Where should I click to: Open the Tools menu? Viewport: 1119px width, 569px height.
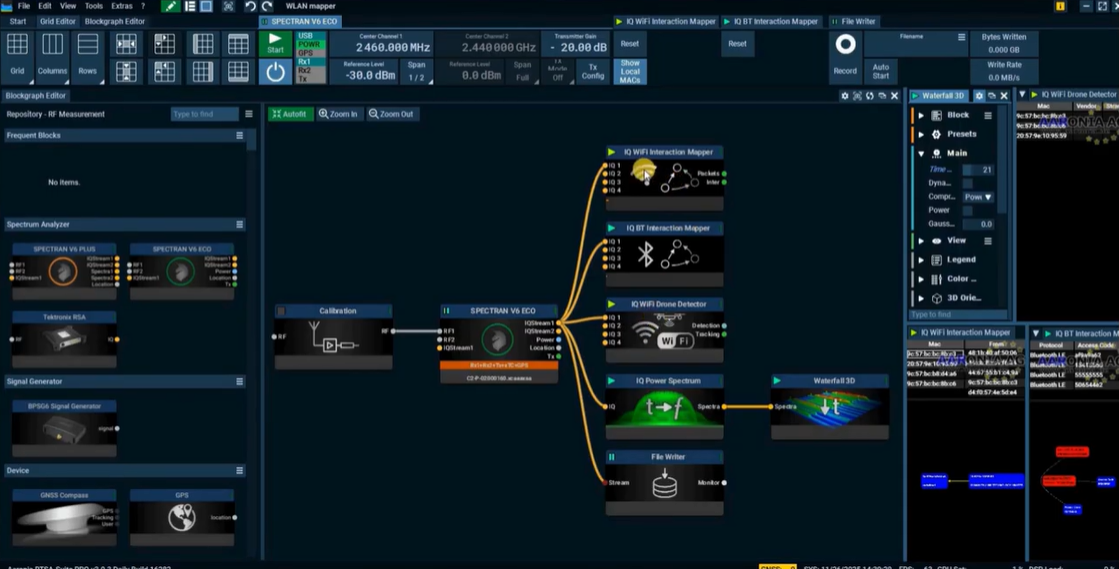pyautogui.click(x=93, y=6)
